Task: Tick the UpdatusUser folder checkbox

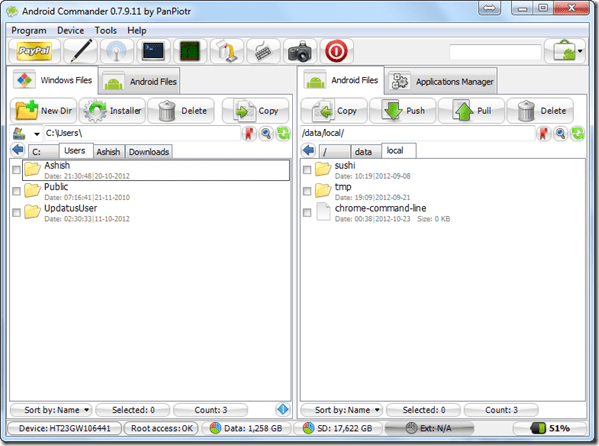Action: [x=16, y=212]
